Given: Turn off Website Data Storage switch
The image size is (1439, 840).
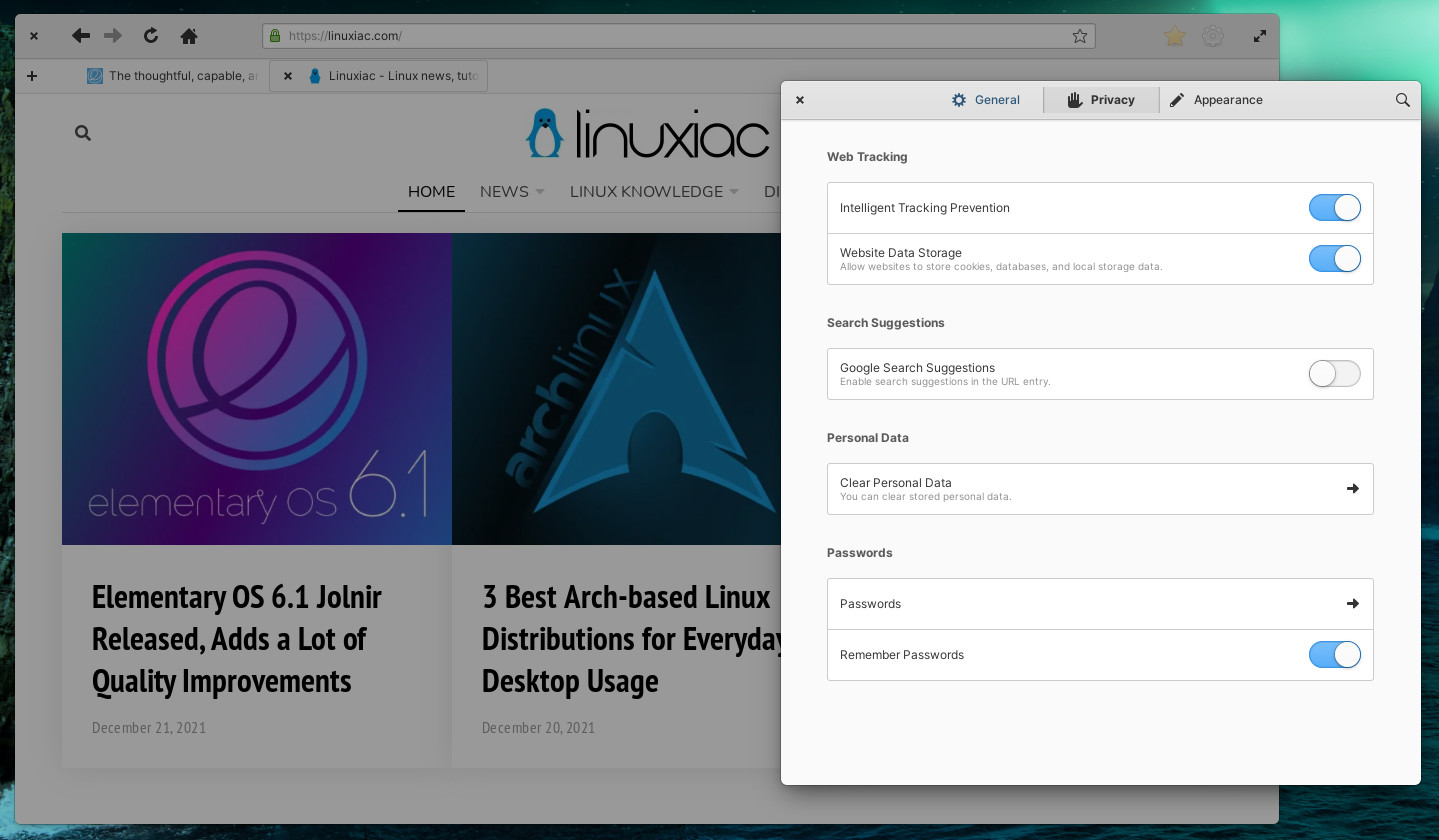Looking at the screenshot, I should click(1335, 259).
